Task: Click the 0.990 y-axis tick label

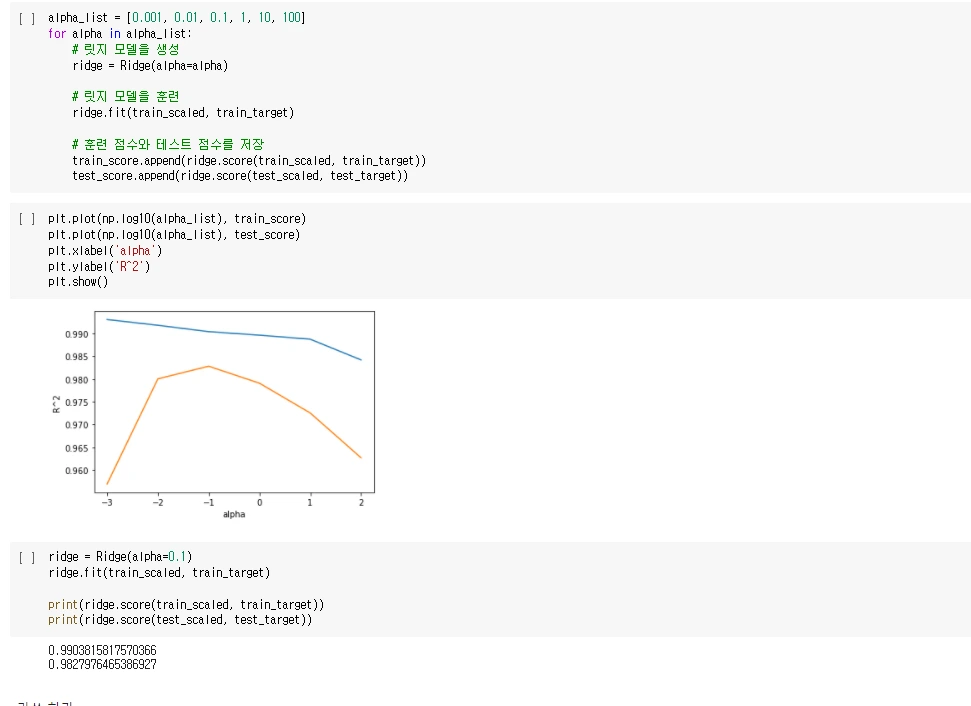Action: pyautogui.click(x=77, y=334)
